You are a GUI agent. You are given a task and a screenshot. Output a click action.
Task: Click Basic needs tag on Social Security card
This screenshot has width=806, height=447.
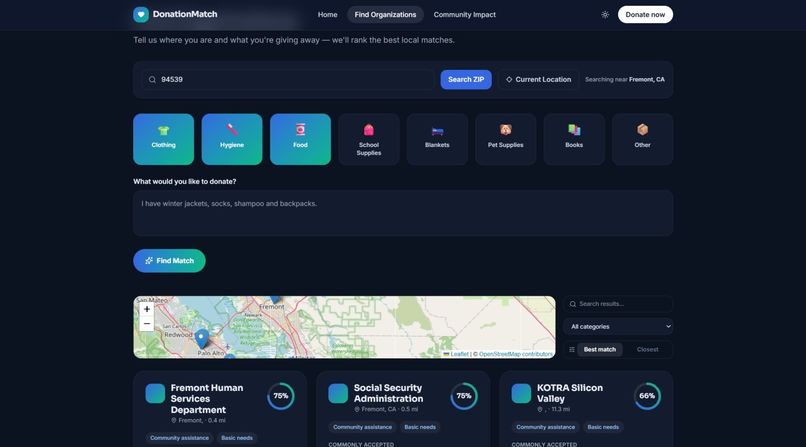point(420,427)
